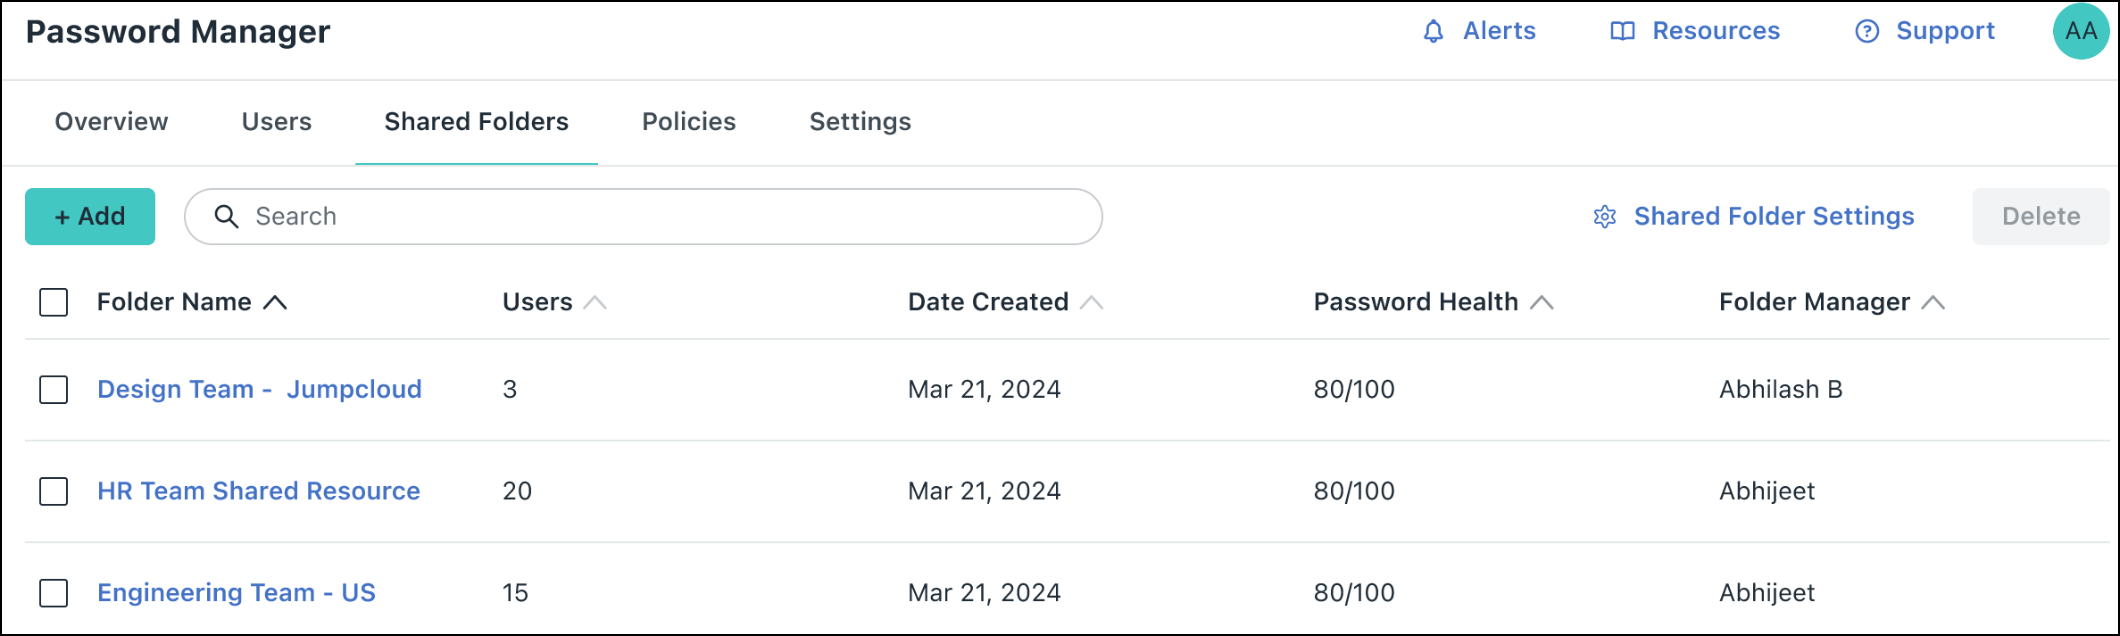Switch to the Users tab
Screen dimensions: 2120x636
tap(276, 121)
